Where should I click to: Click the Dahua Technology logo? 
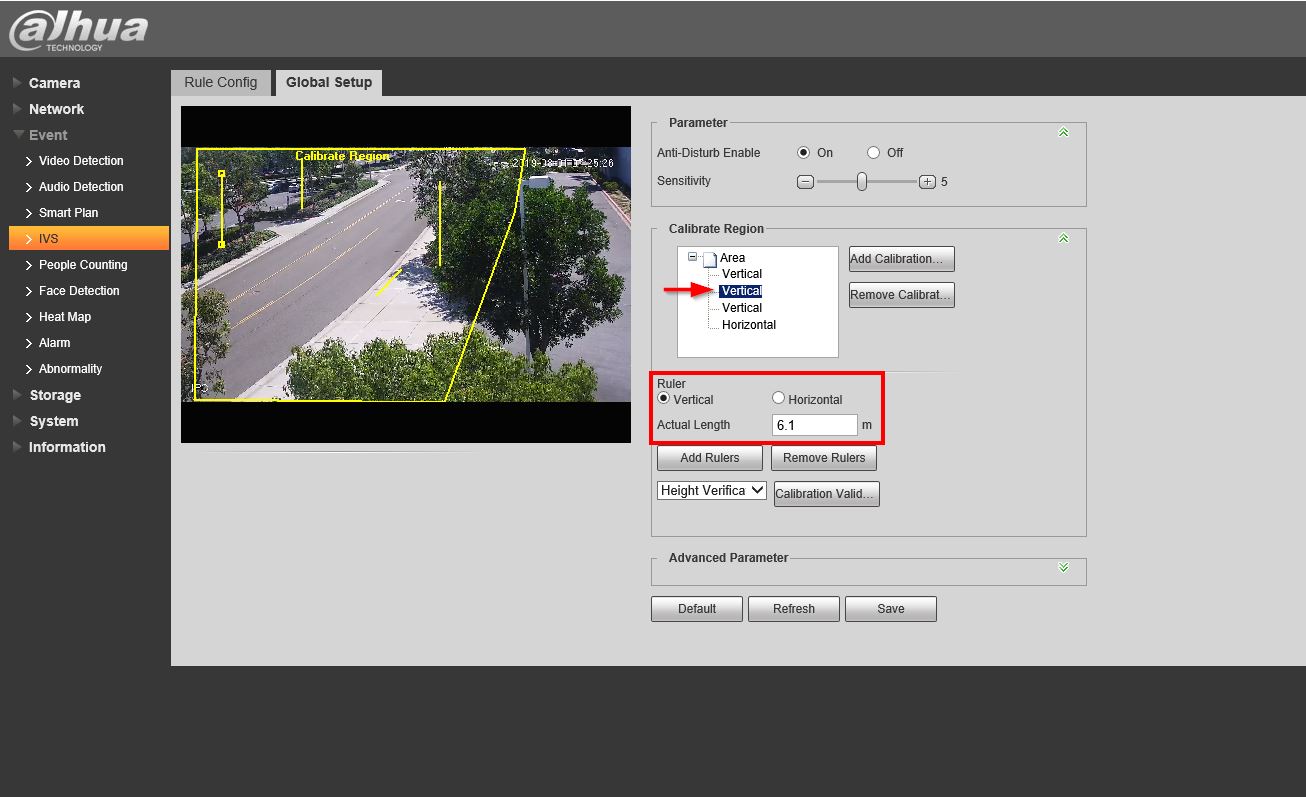[78, 29]
